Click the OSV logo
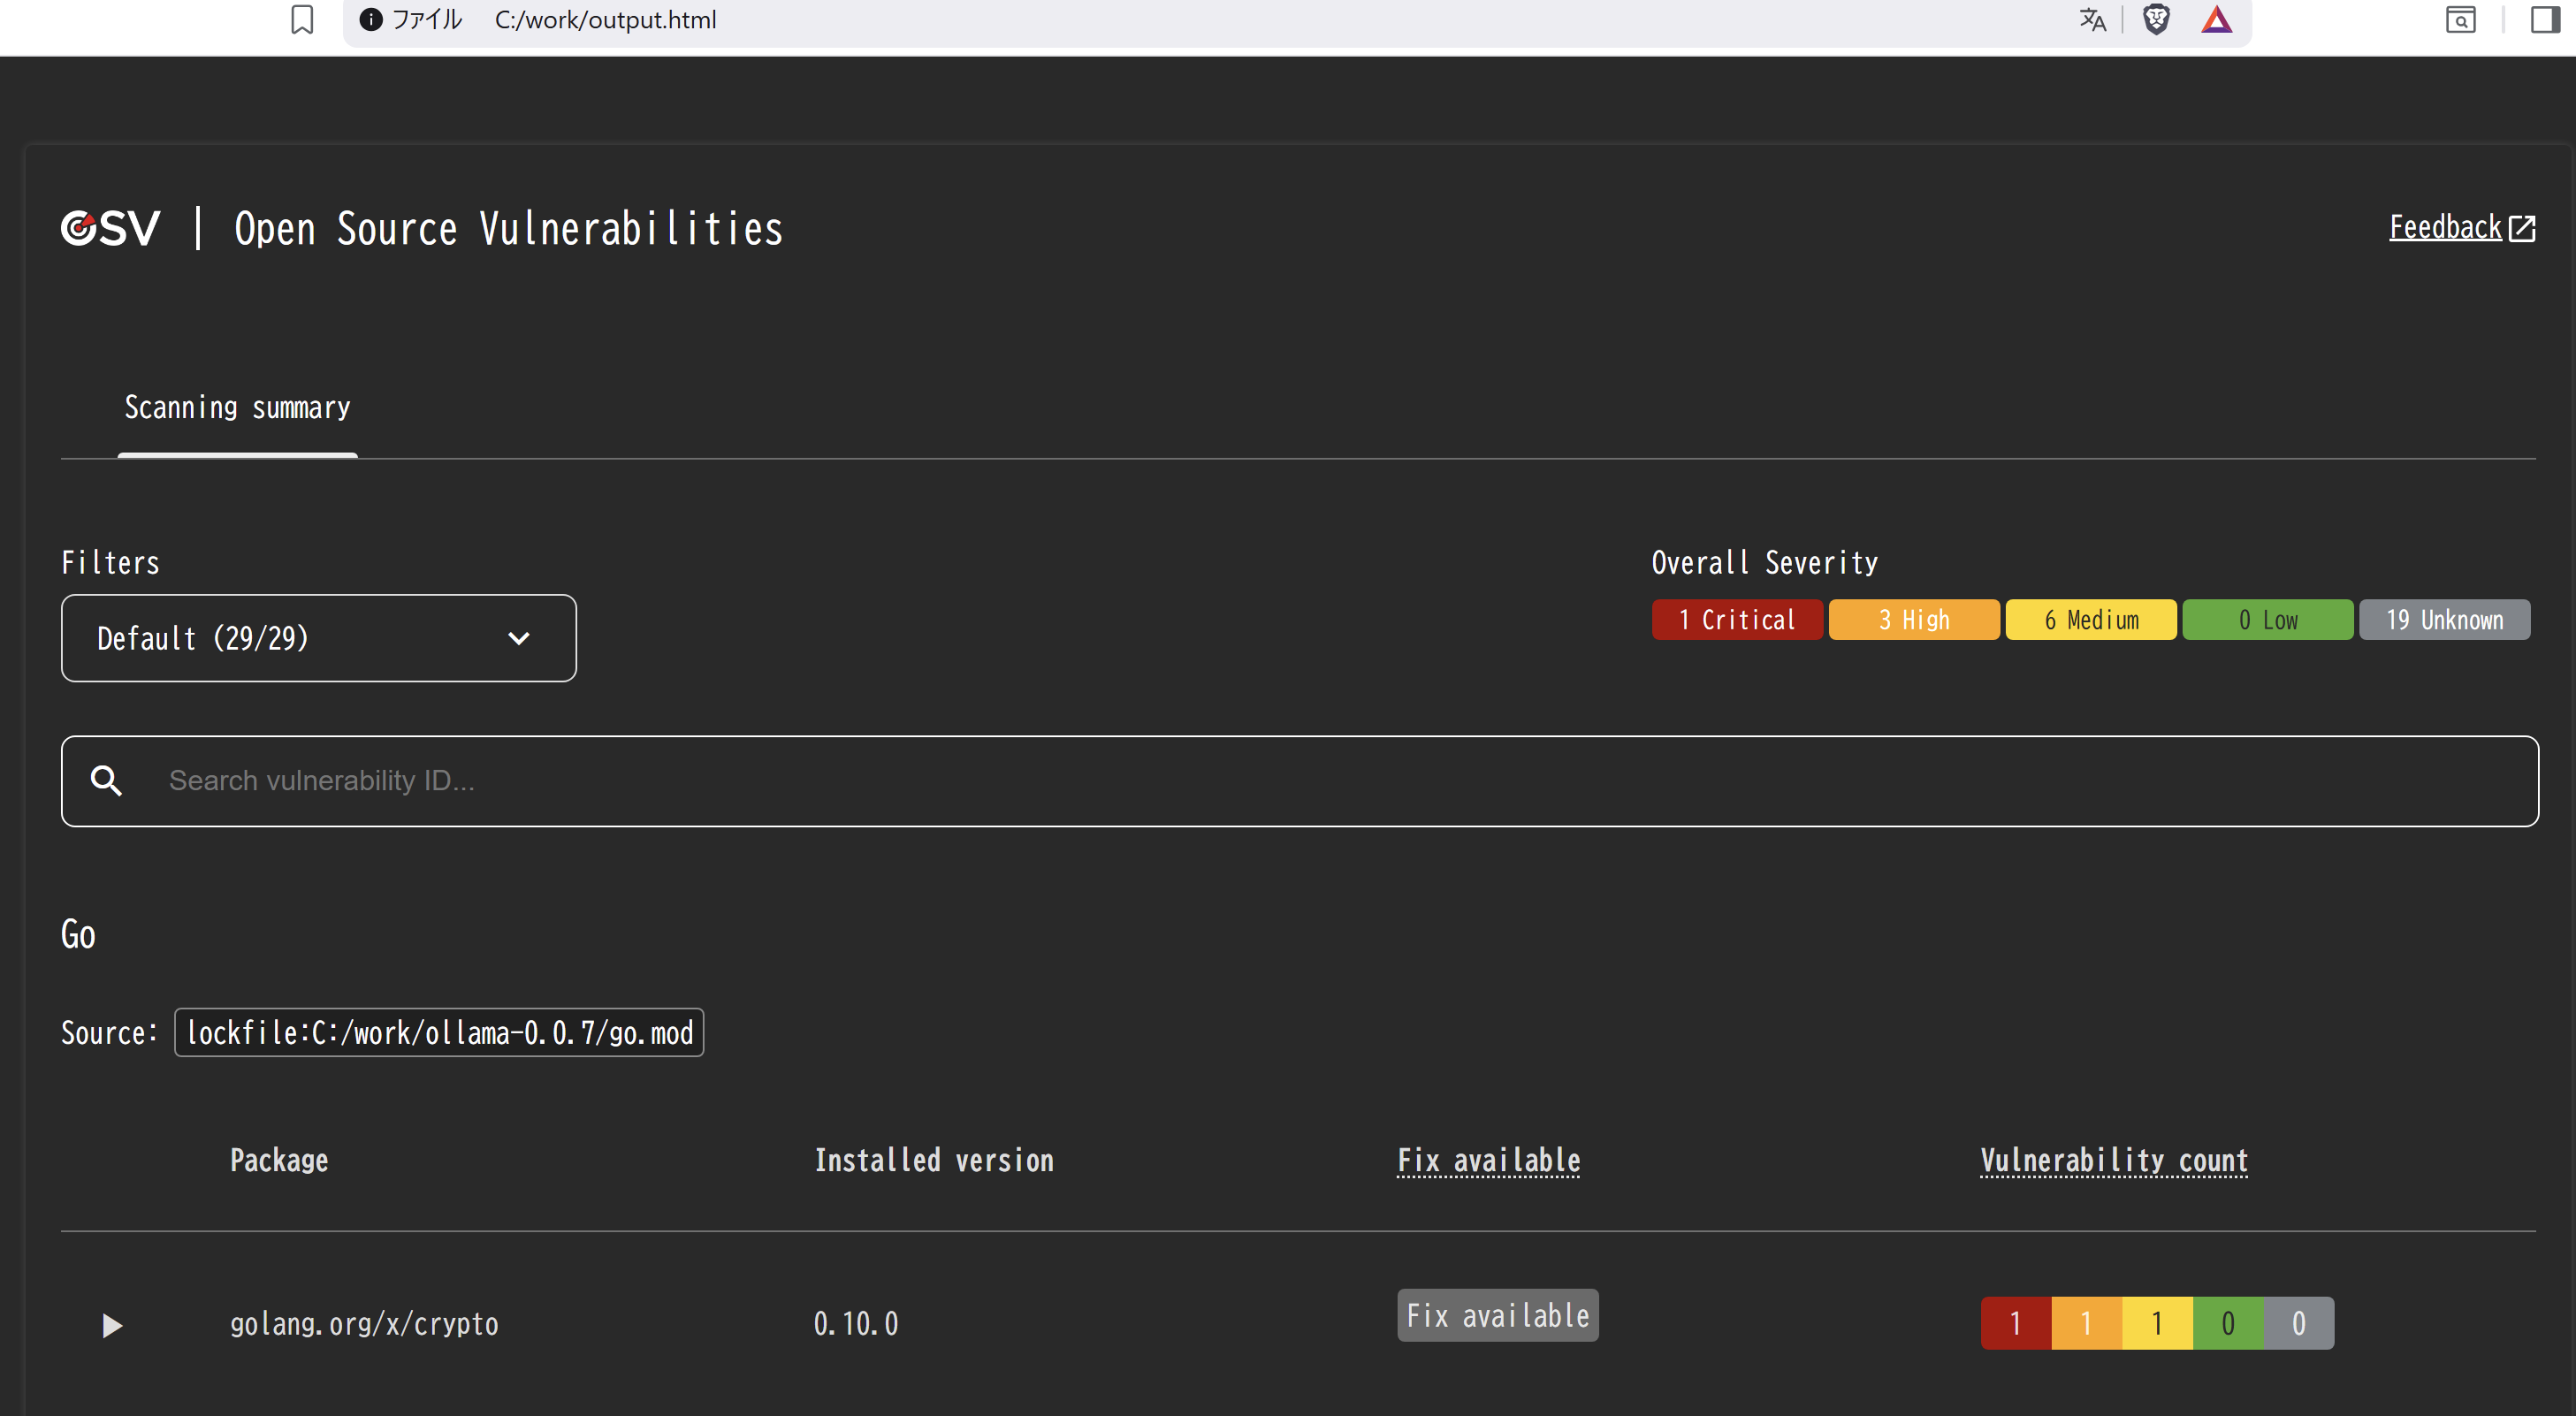This screenshot has height=1416, width=2576. click(x=110, y=228)
